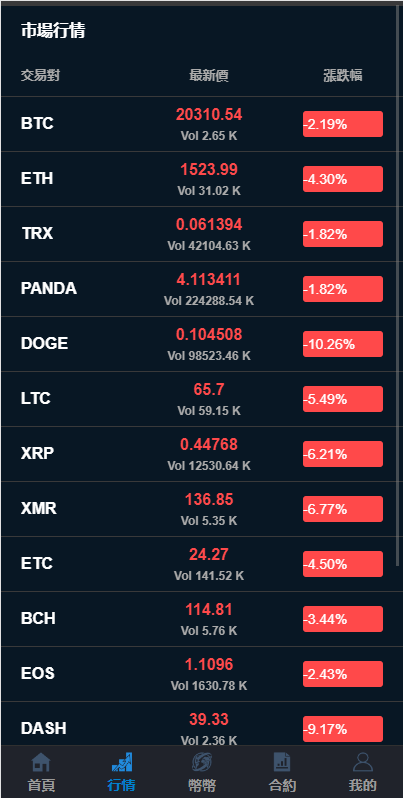403x798 pixels.
Task: Select the market chart icon in bottom bar
Action: point(122,762)
